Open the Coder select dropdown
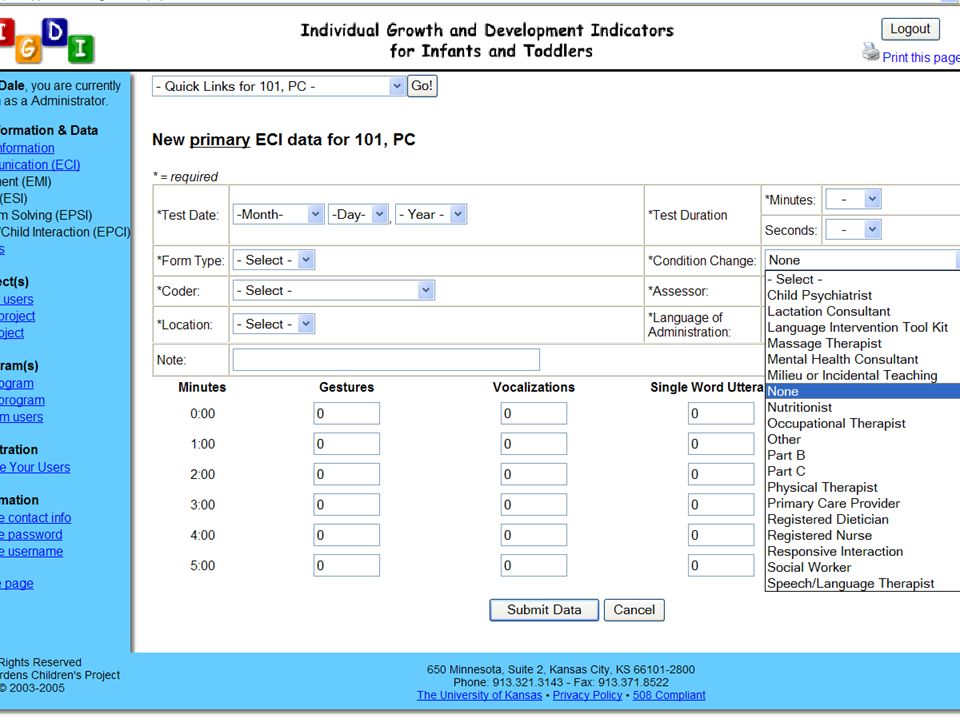The width and height of the screenshot is (960, 720). click(334, 290)
